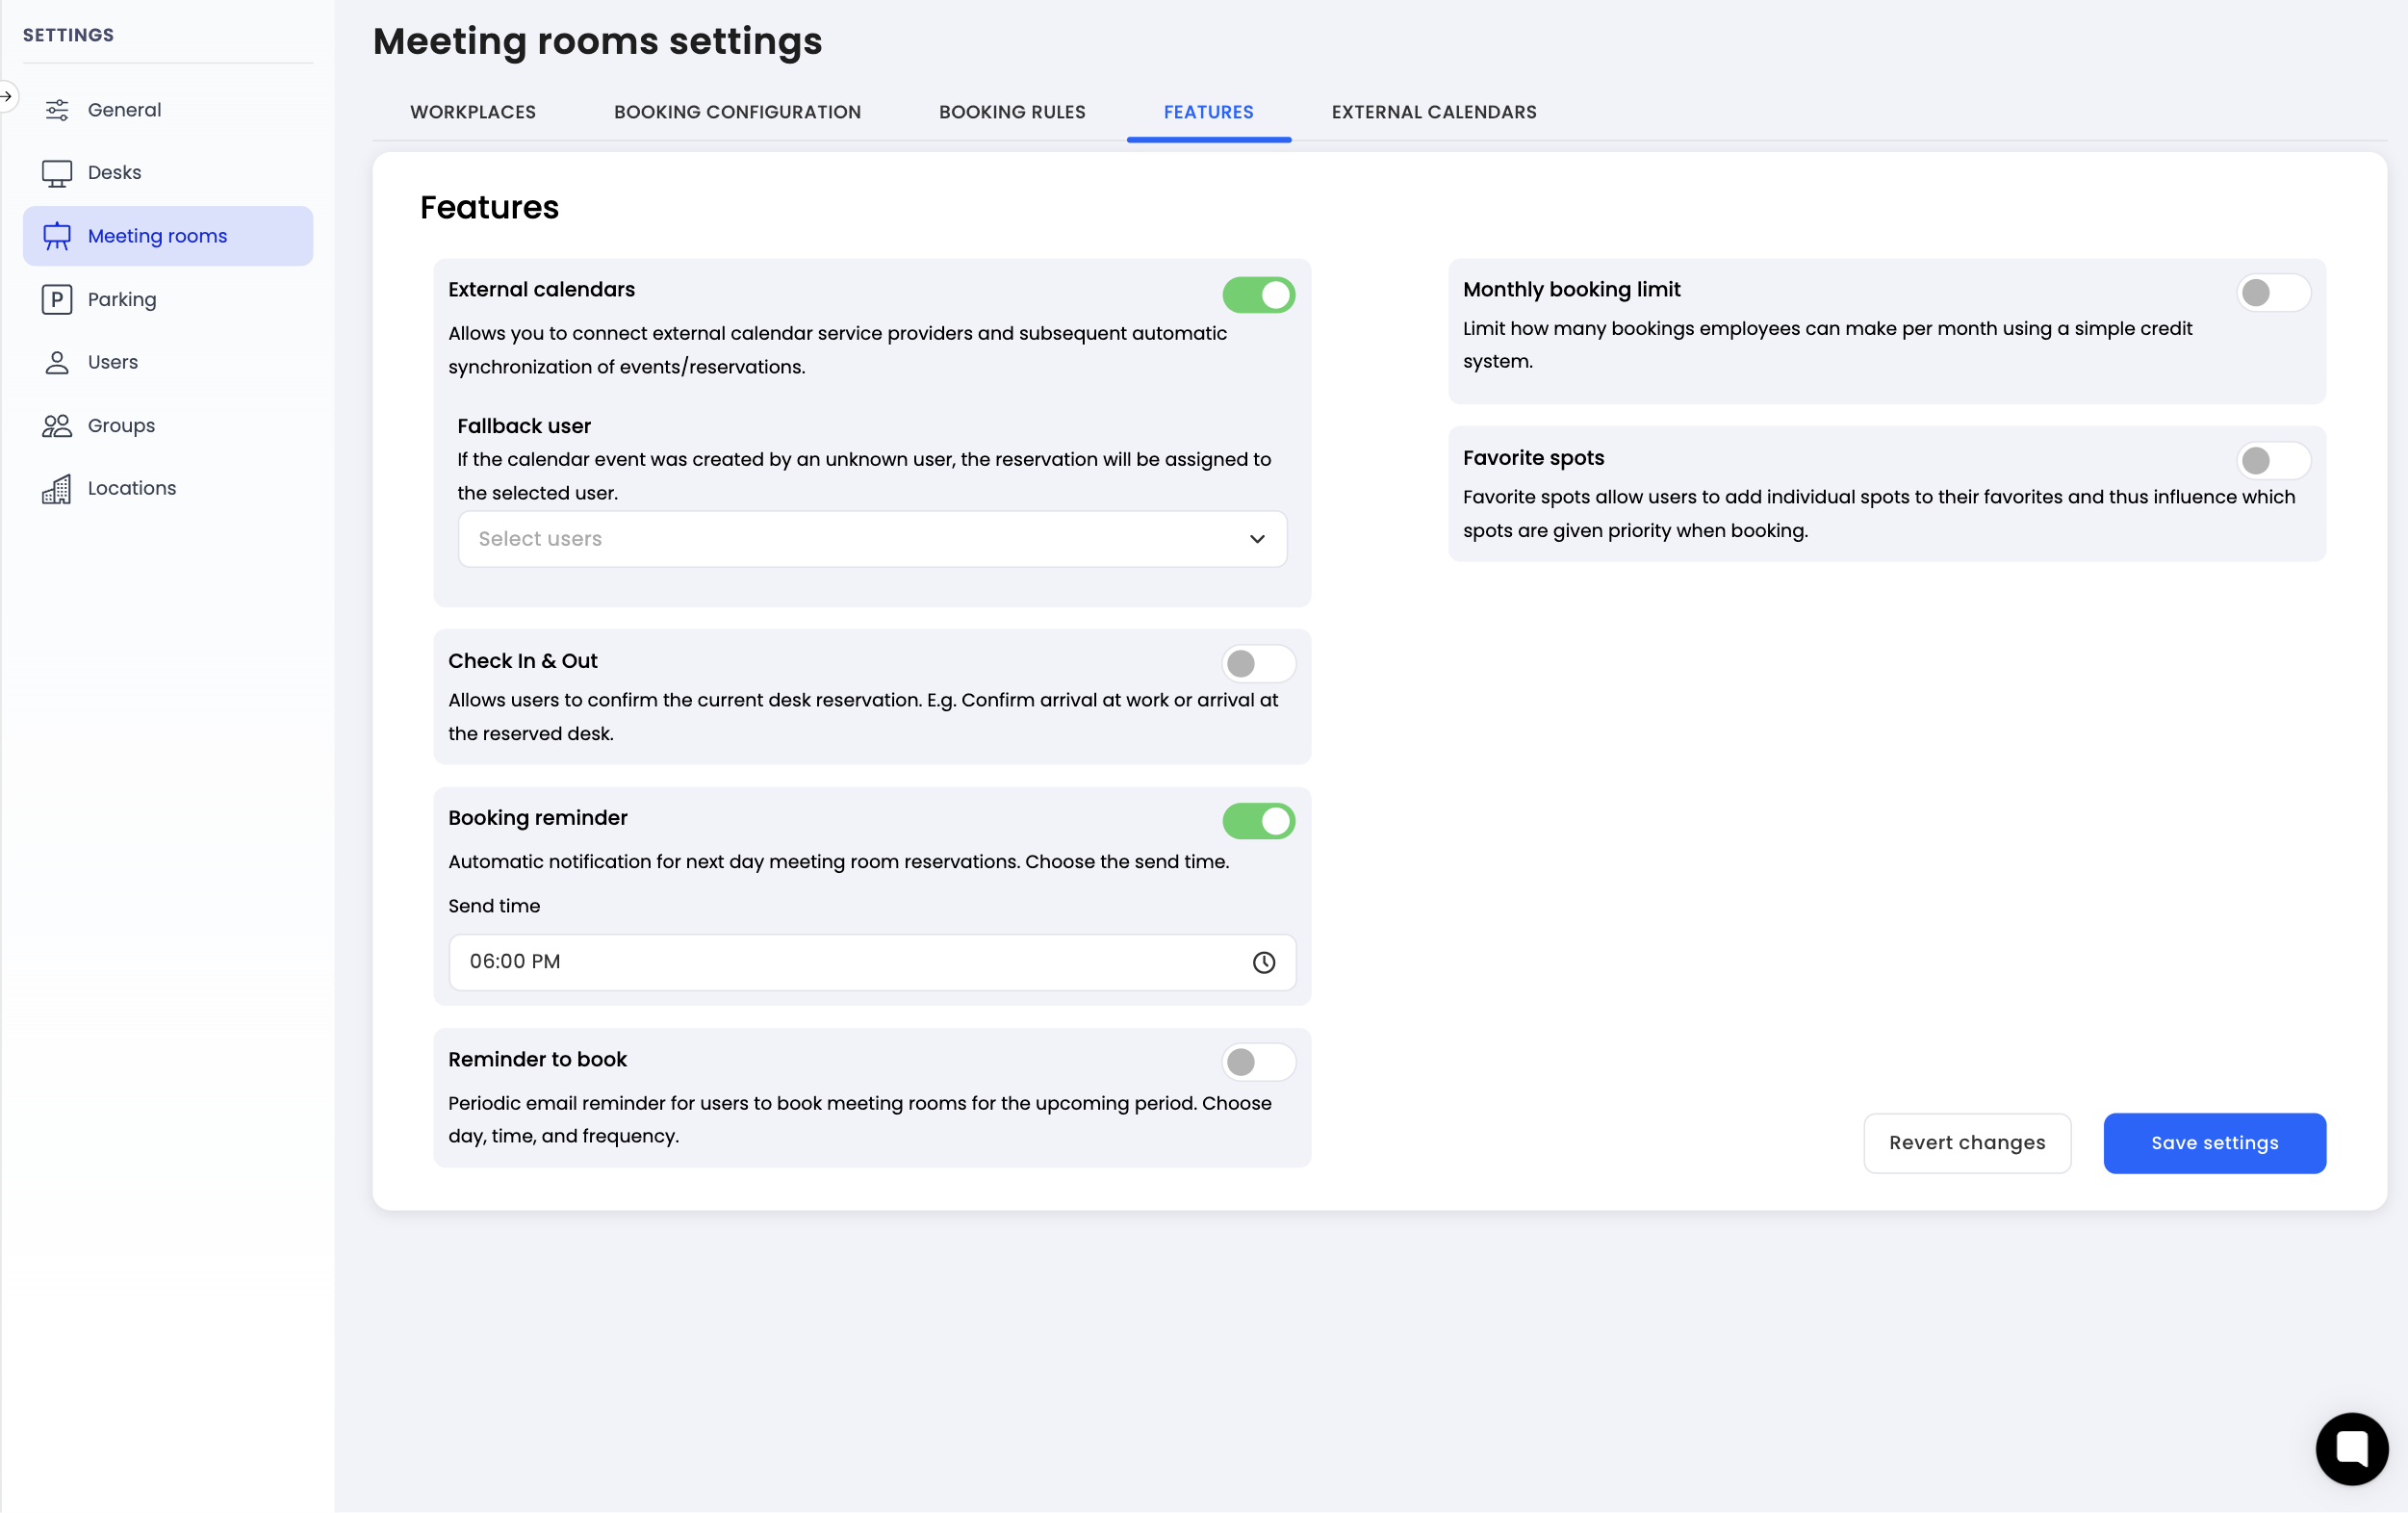This screenshot has width=2408, height=1513.
Task: Click the Groups people icon
Action: 57,425
